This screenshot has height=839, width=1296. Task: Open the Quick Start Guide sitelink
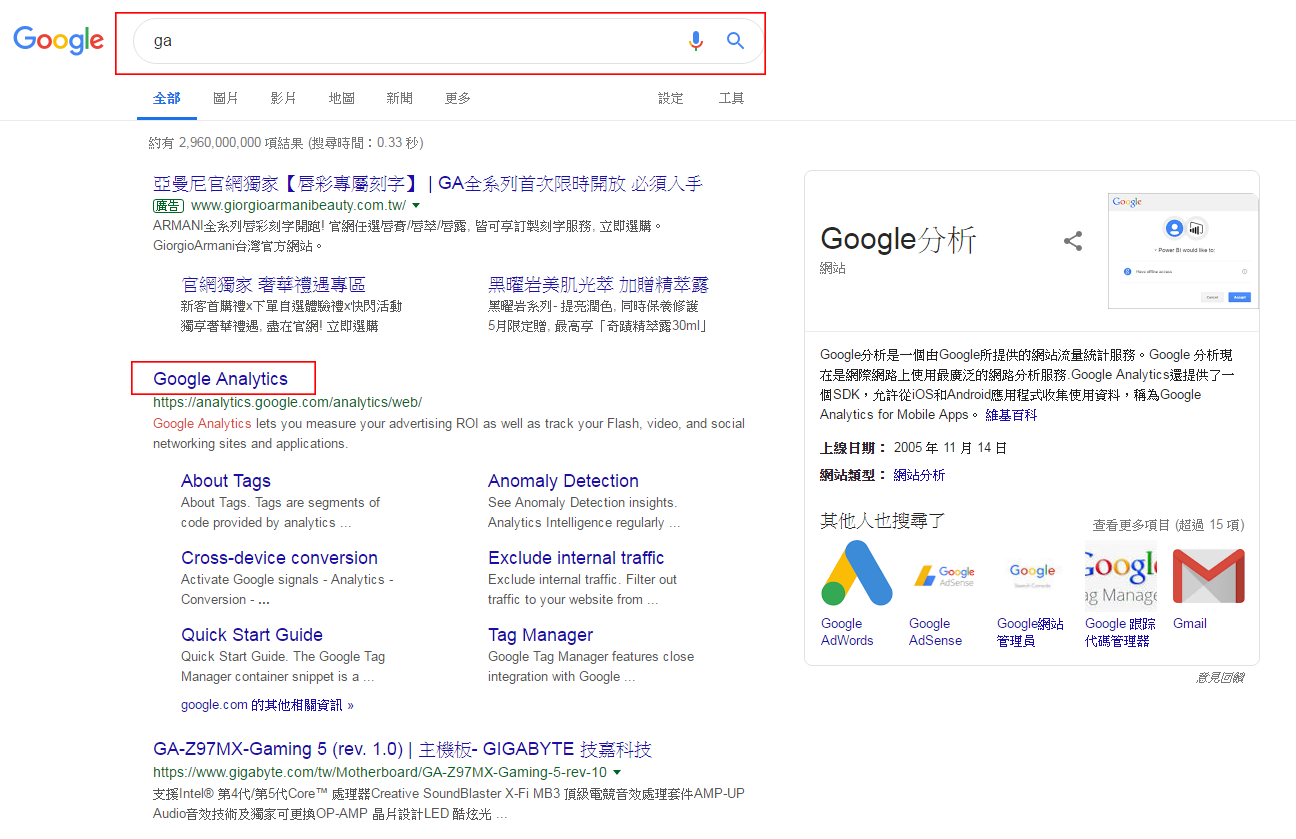click(x=252, y=635)
